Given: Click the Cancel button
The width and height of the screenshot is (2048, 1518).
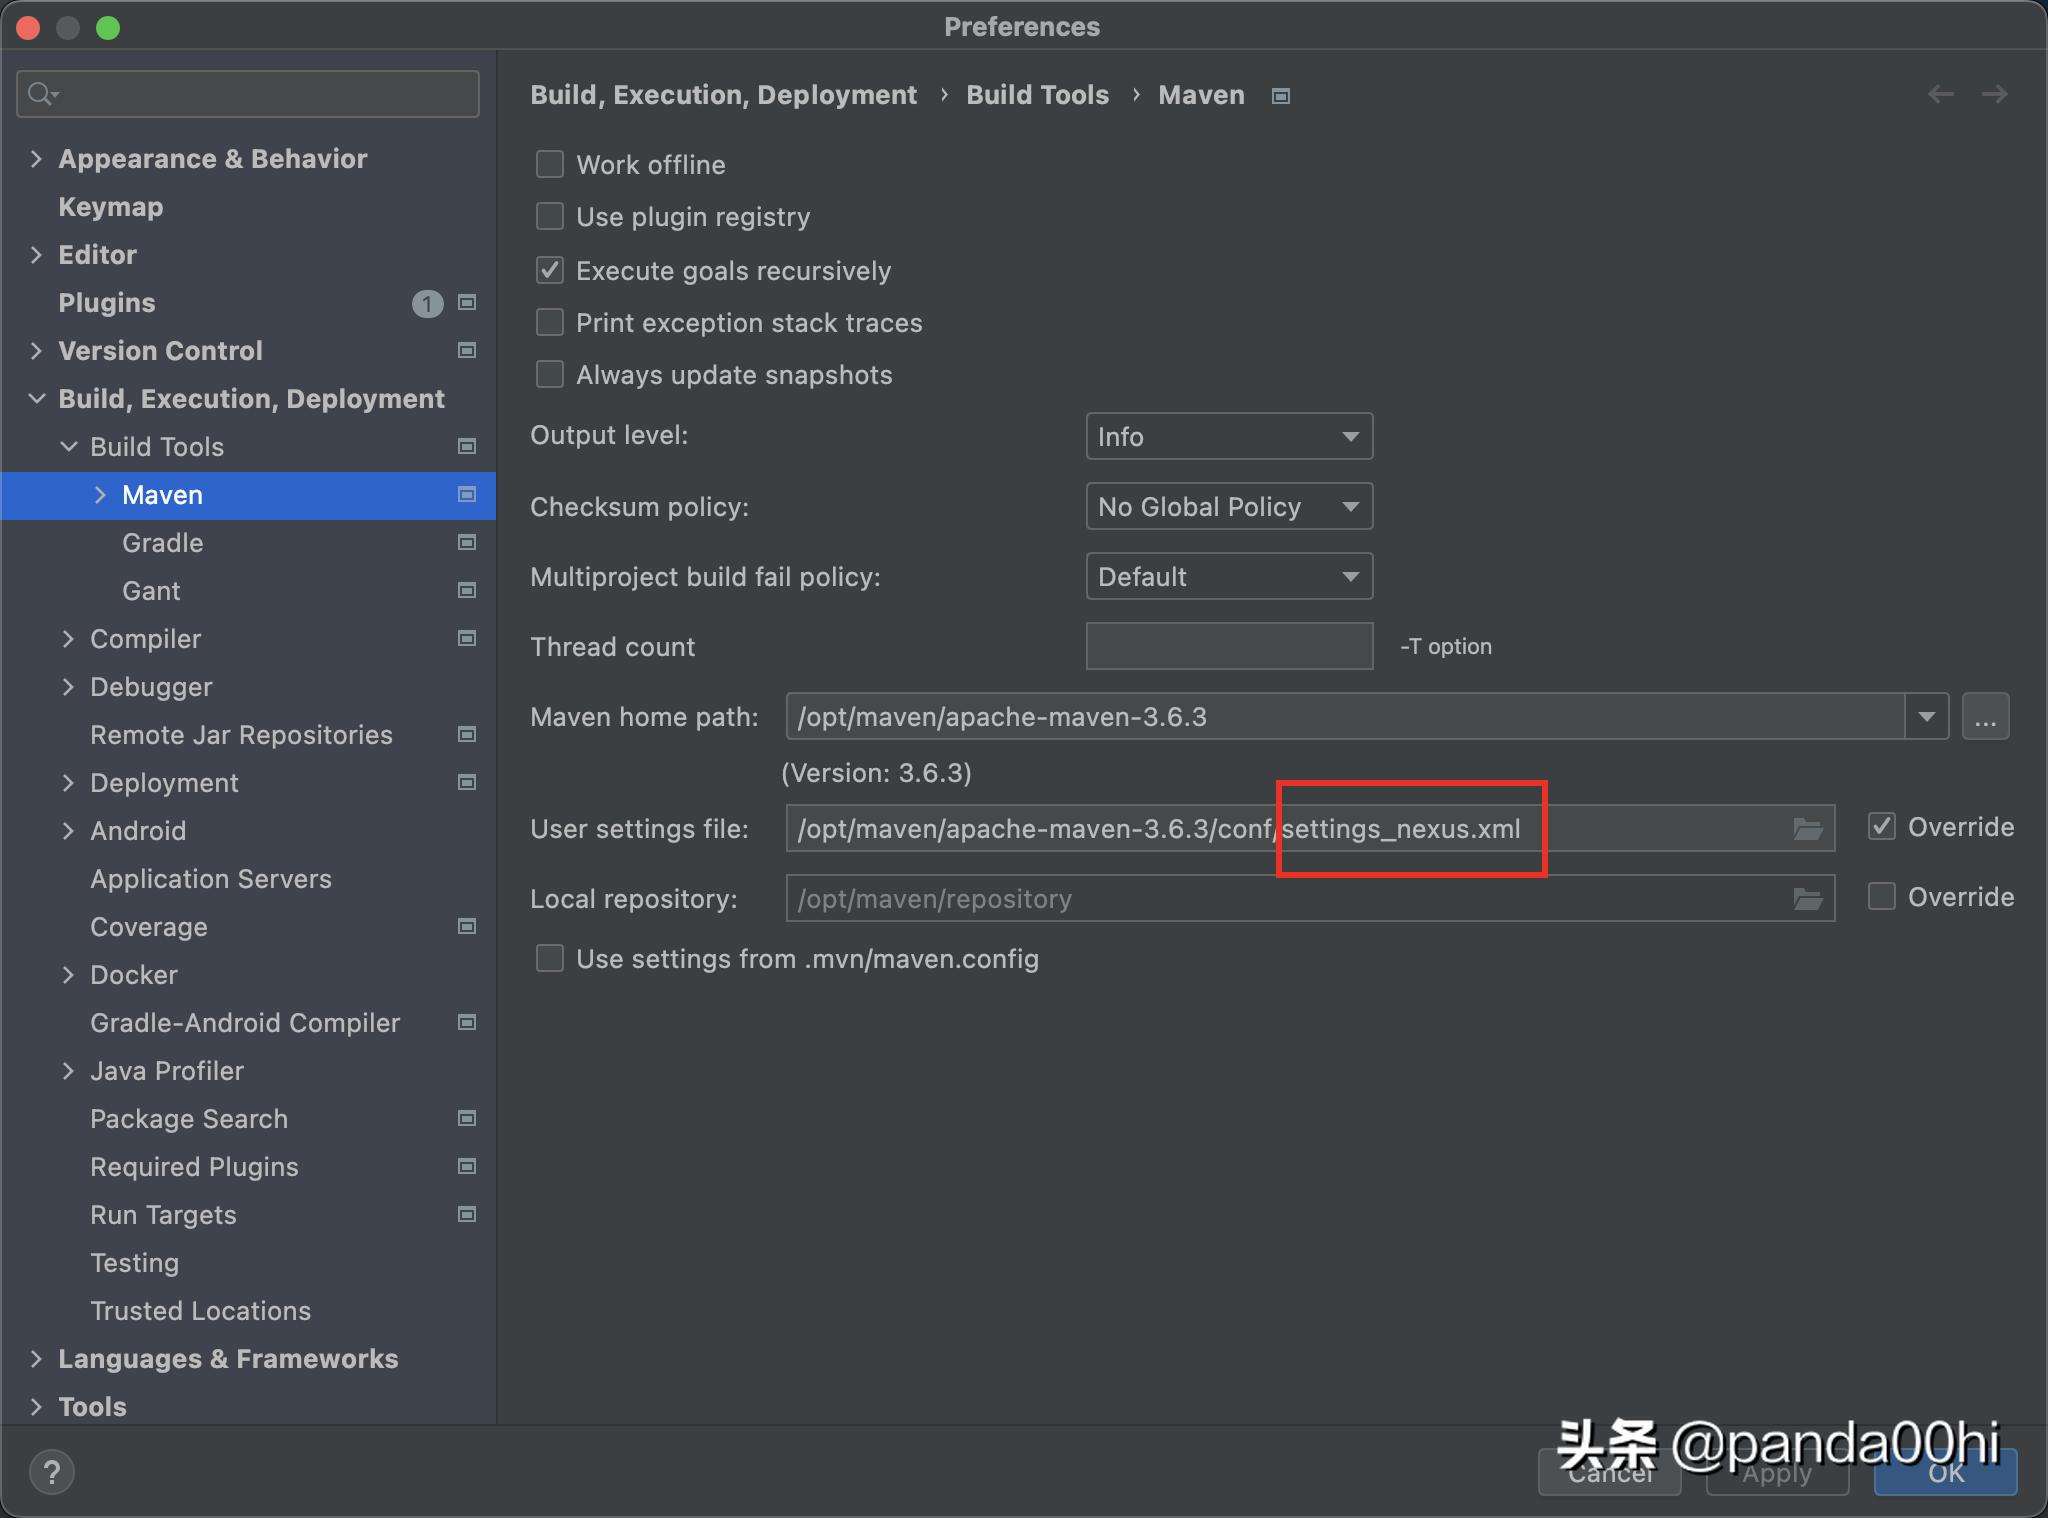Looking at the screenshot, I should [1608, 1474].
